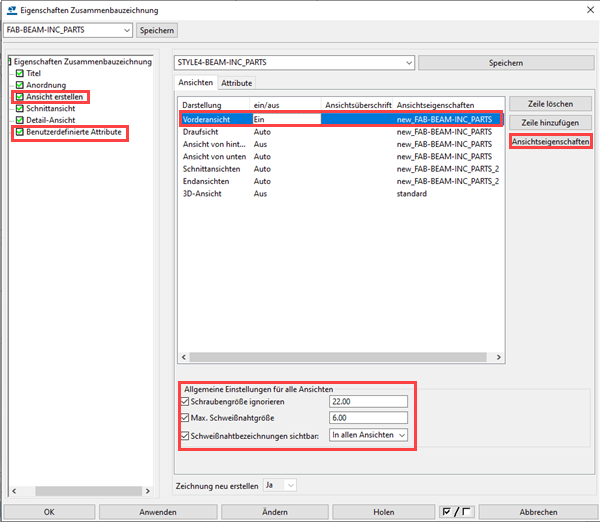Open the In allen Ansichten dropdown
The height and width of the screenshot is (522, 600).
(x=400, y=435)
